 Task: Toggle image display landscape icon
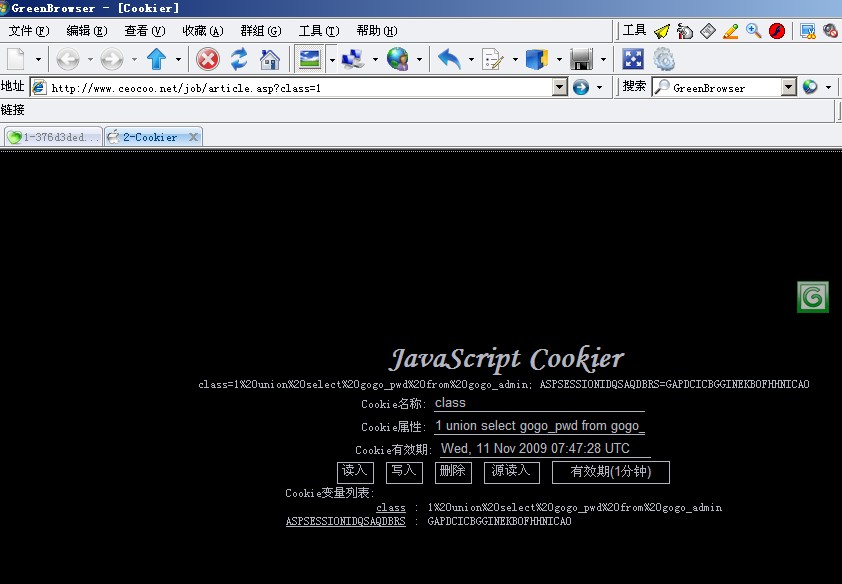click(309, 59)
